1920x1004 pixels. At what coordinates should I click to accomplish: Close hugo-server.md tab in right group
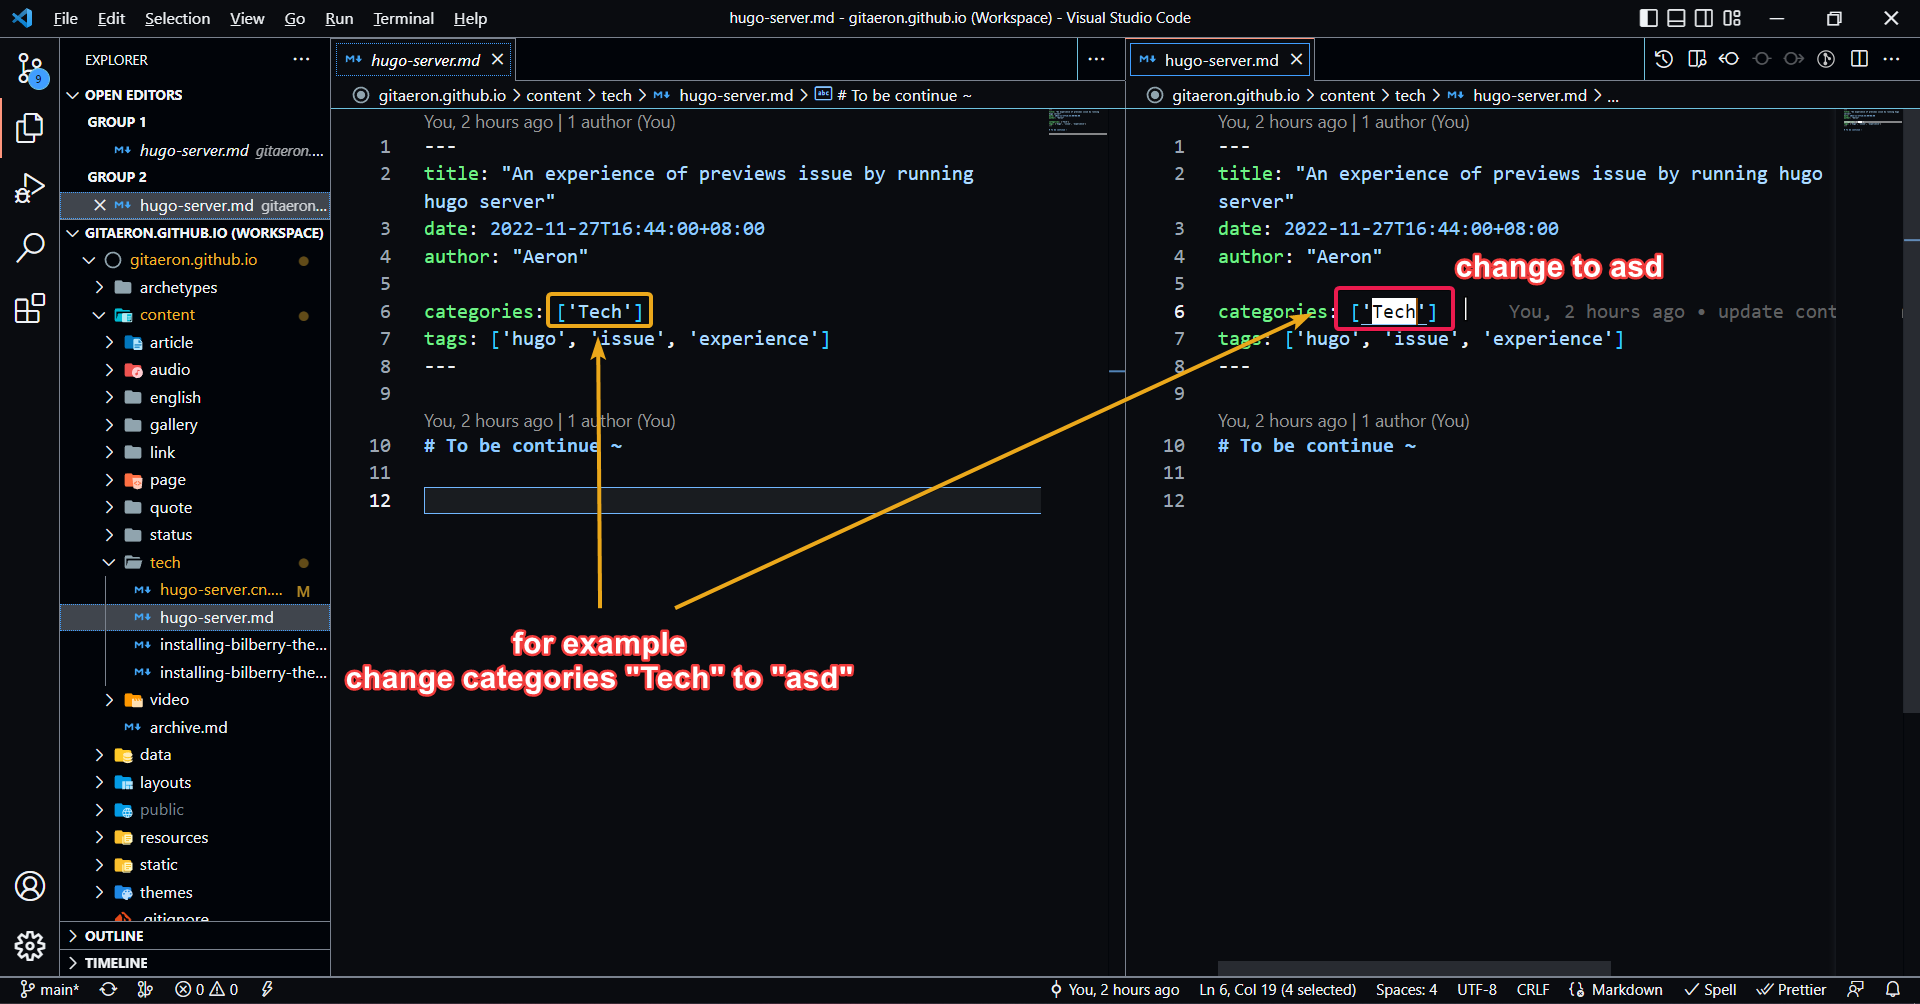[x=1296, y=60]
